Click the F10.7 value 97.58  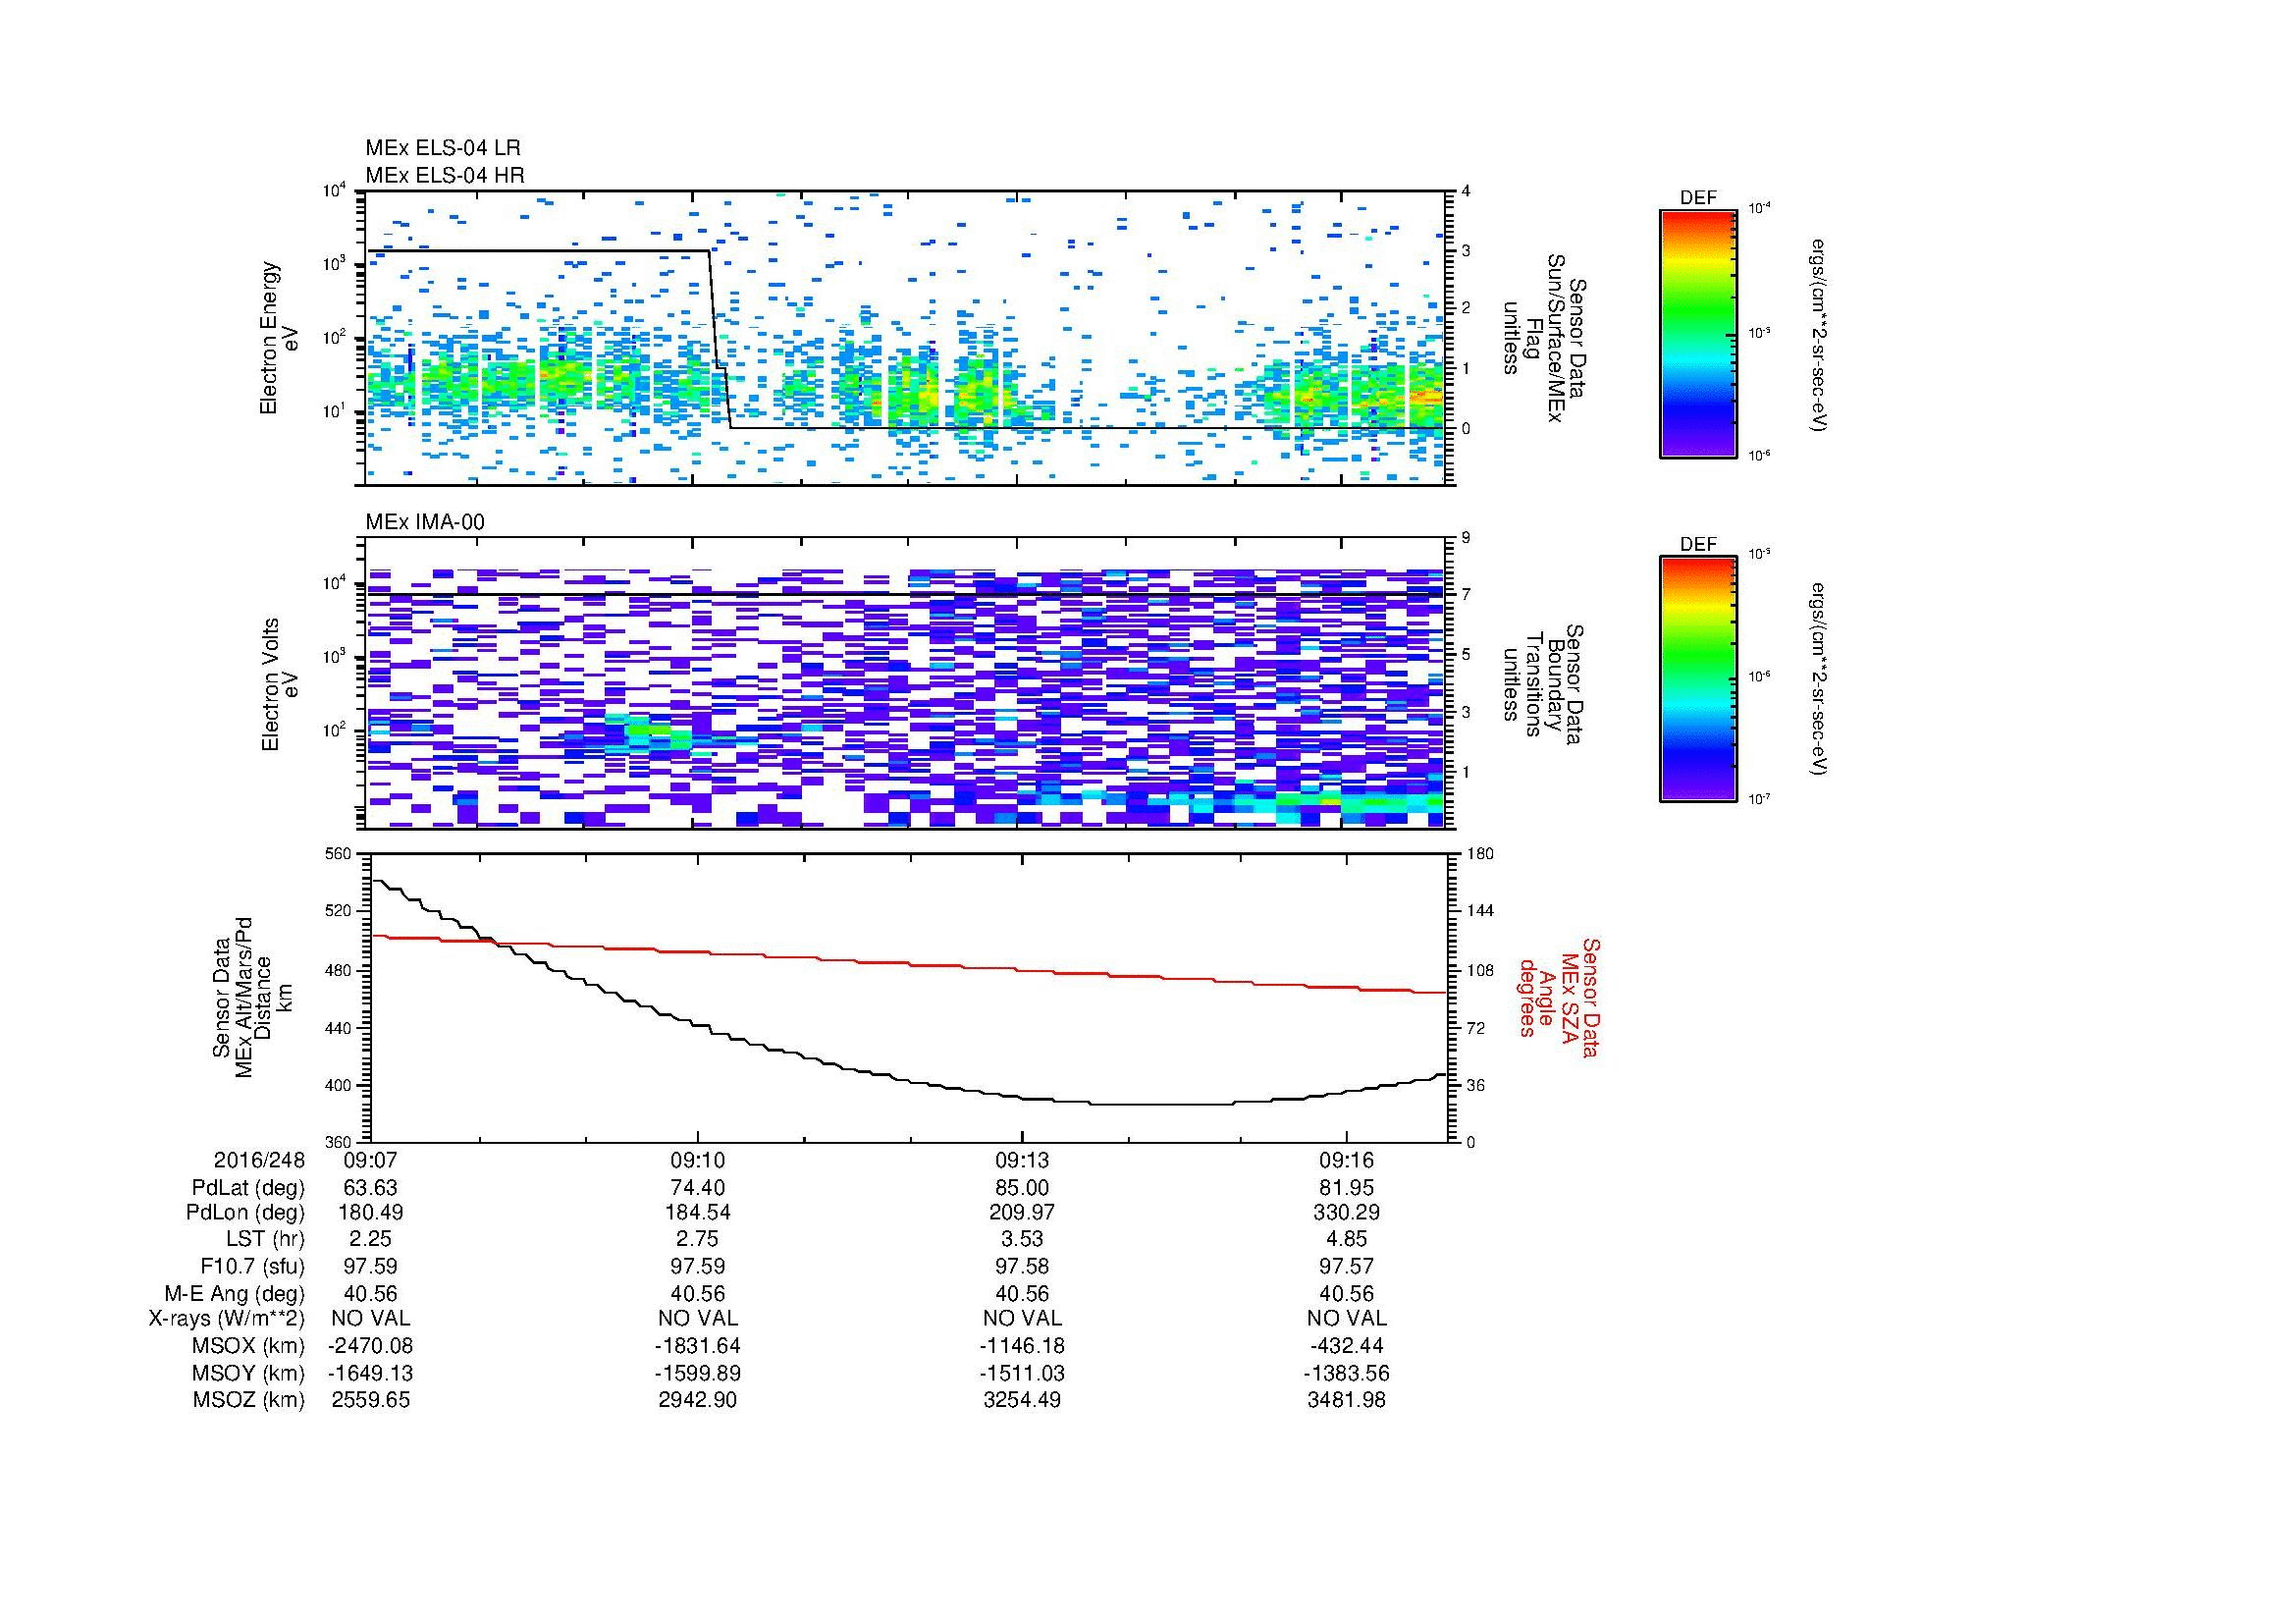(1022, 1267)
